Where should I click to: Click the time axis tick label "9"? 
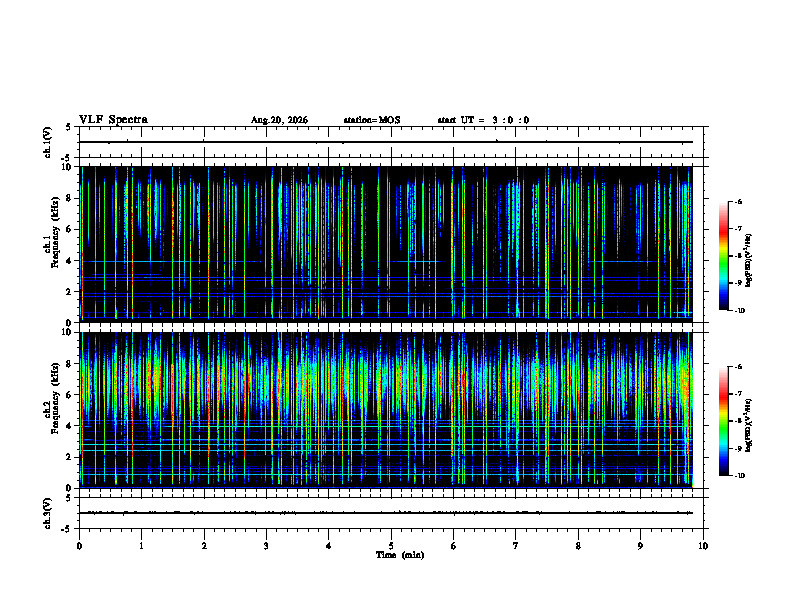[640, 546]
